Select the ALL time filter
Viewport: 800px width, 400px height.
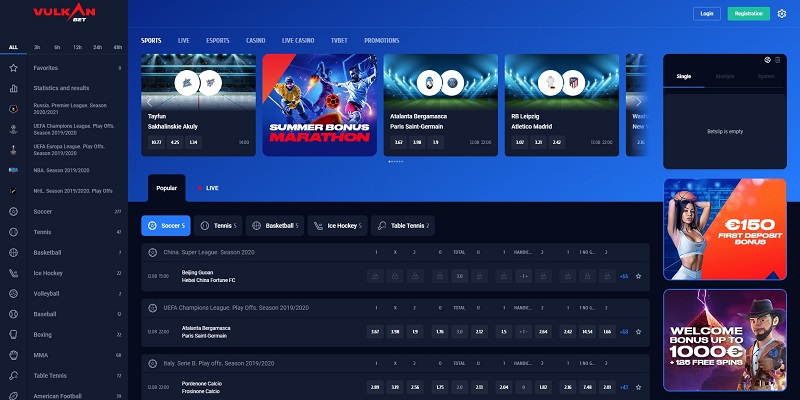pos(13,47)
